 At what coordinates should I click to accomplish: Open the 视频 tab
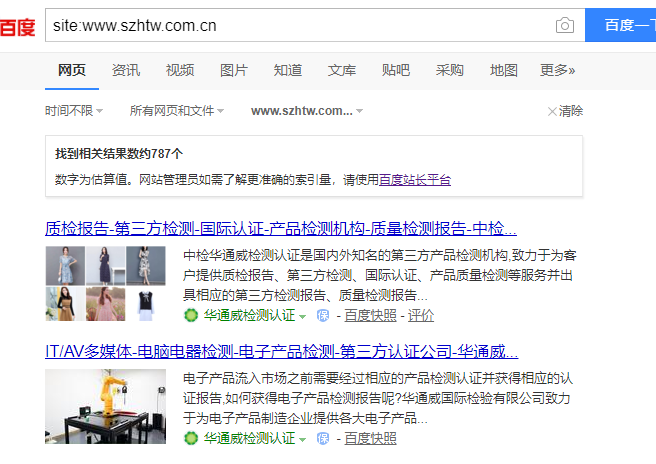(180, 70)
